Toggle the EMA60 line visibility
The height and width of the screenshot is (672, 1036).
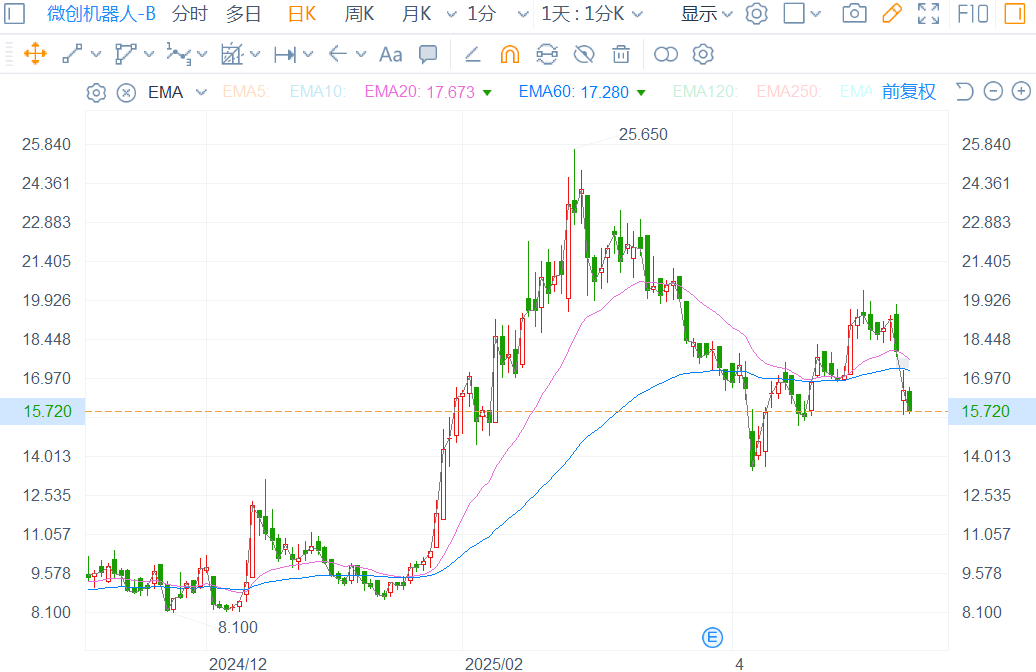(x=581, y=92)
